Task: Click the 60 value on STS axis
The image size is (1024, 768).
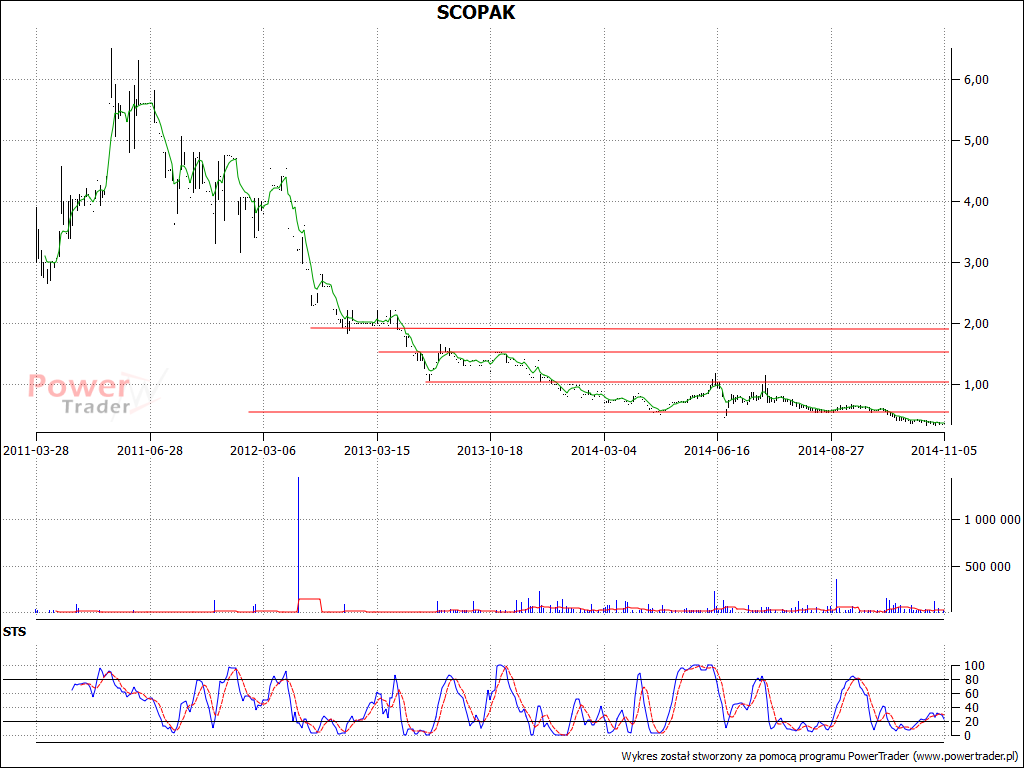Action: pyautogui.click(x=970, y=694)
